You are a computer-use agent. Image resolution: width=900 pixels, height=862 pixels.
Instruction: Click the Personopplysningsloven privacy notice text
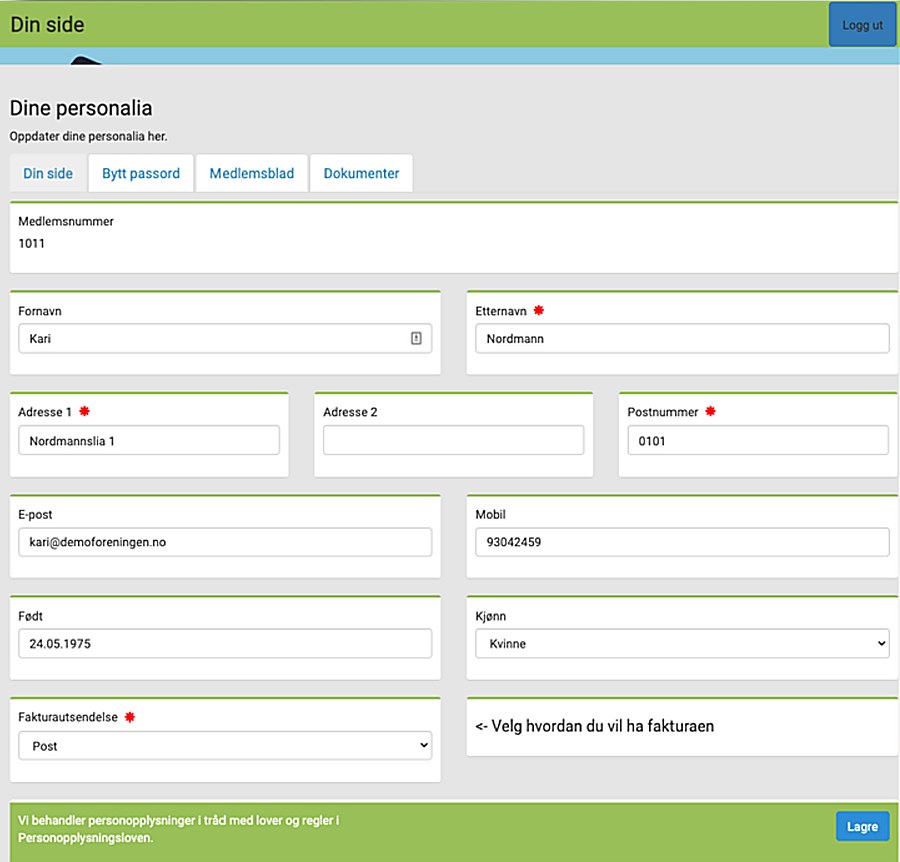179,829
